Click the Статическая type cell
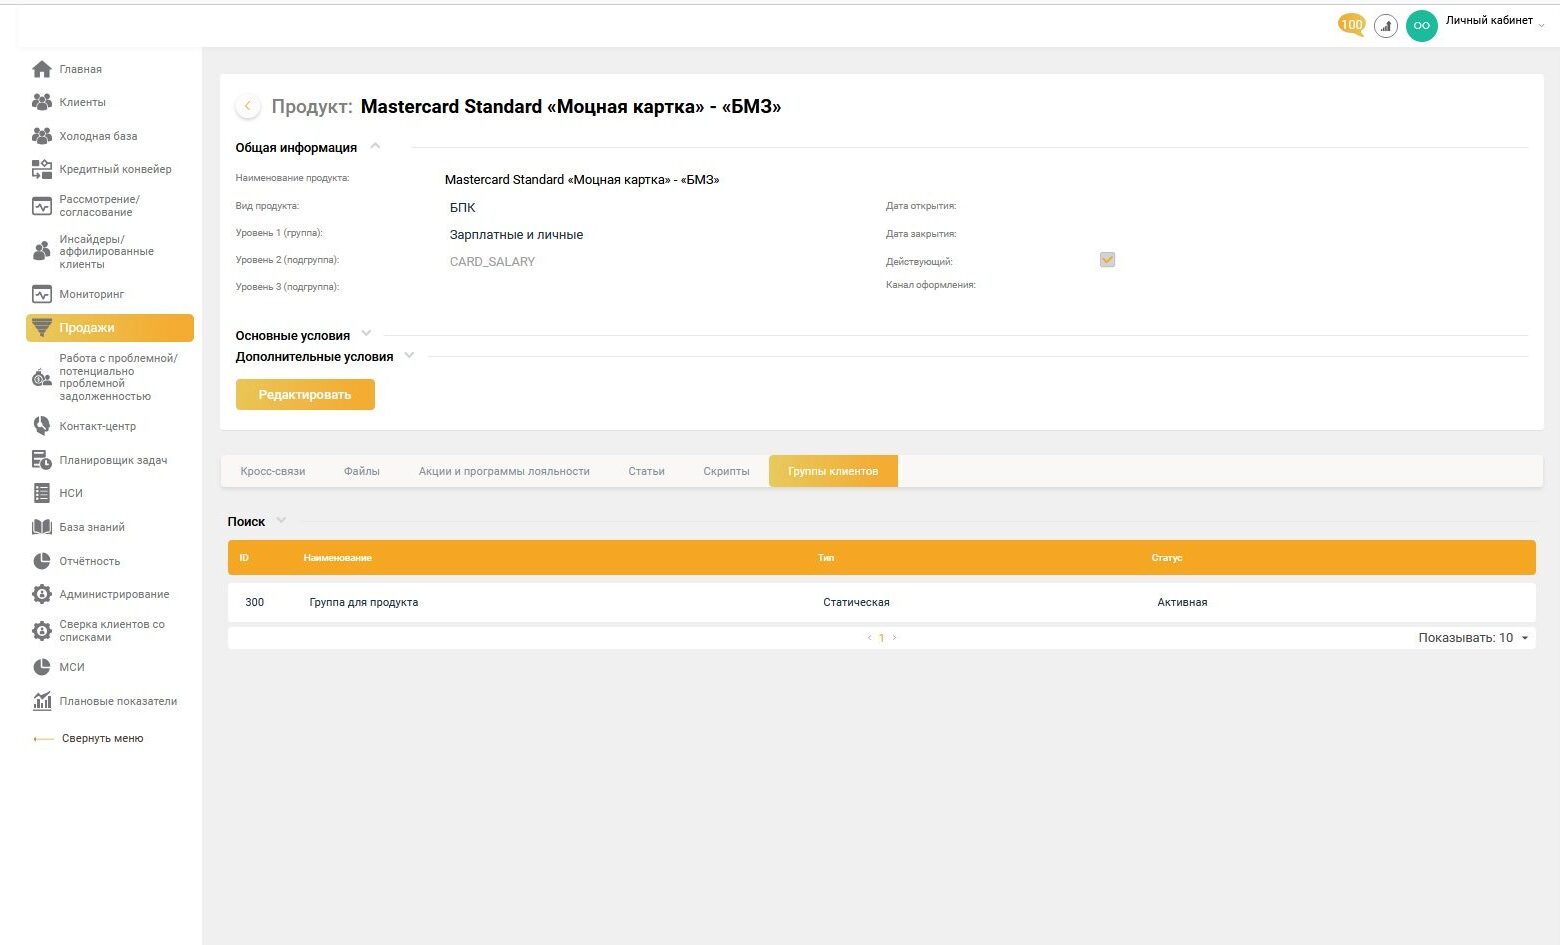The width and height of the screenshot is (1560, 945). pos(856,602)
